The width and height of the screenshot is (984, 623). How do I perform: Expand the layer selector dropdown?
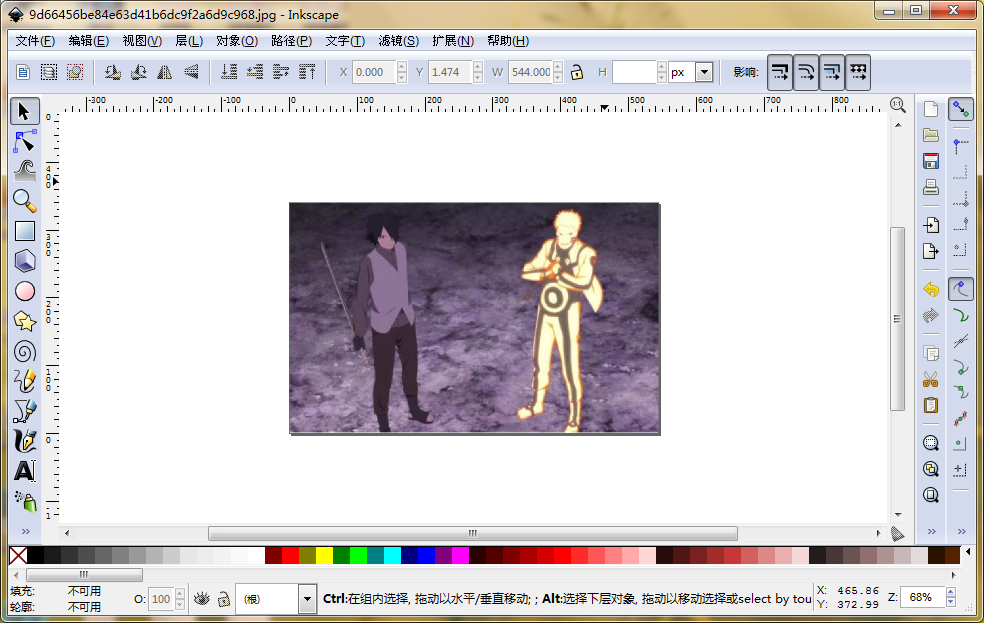coord(307,599)
